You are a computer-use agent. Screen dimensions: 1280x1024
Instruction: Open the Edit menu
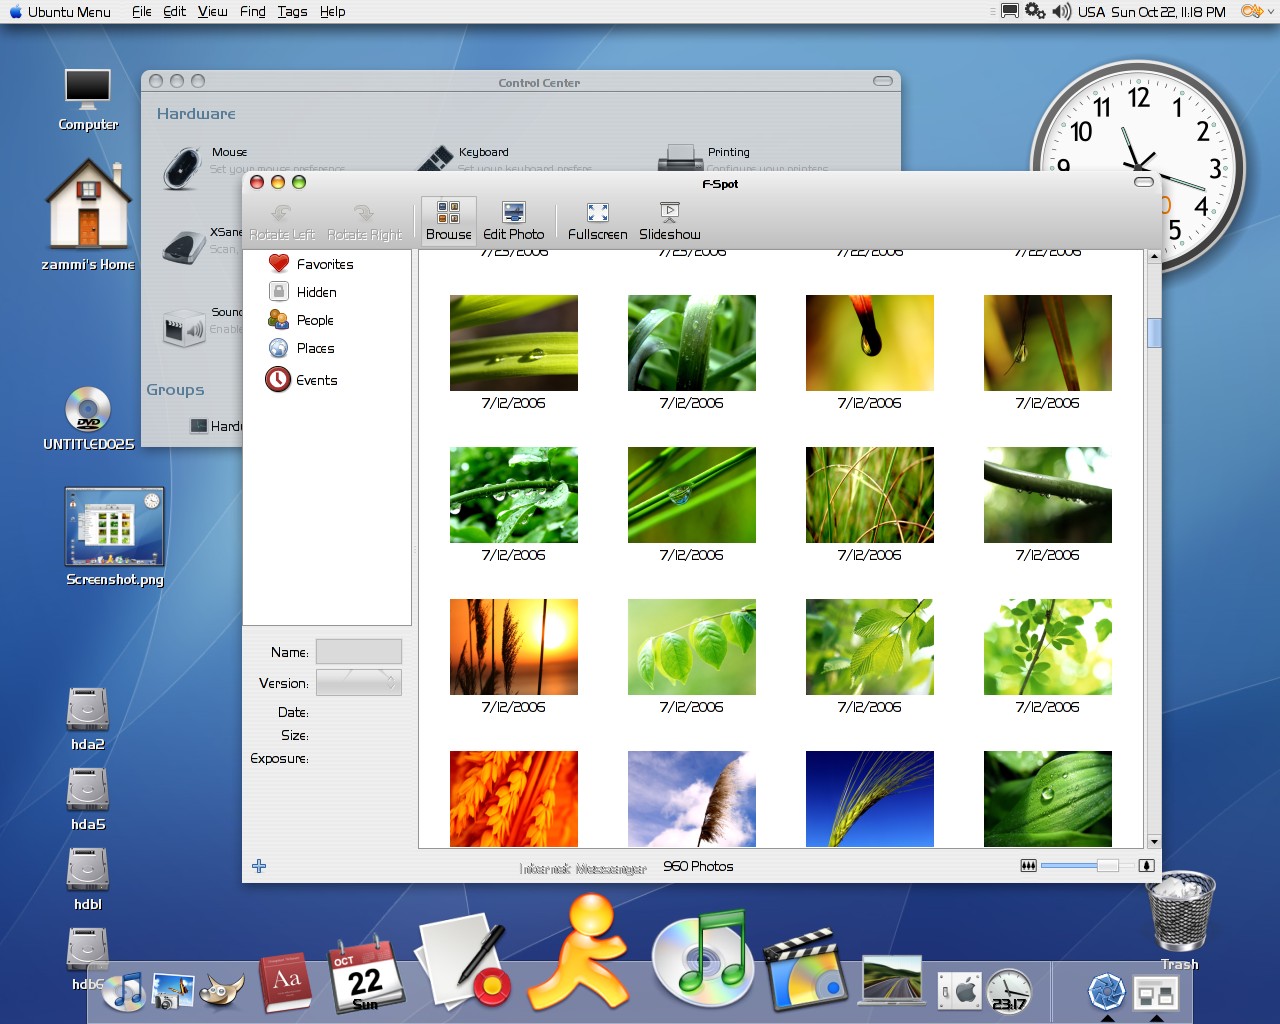(x=174, y=12)
